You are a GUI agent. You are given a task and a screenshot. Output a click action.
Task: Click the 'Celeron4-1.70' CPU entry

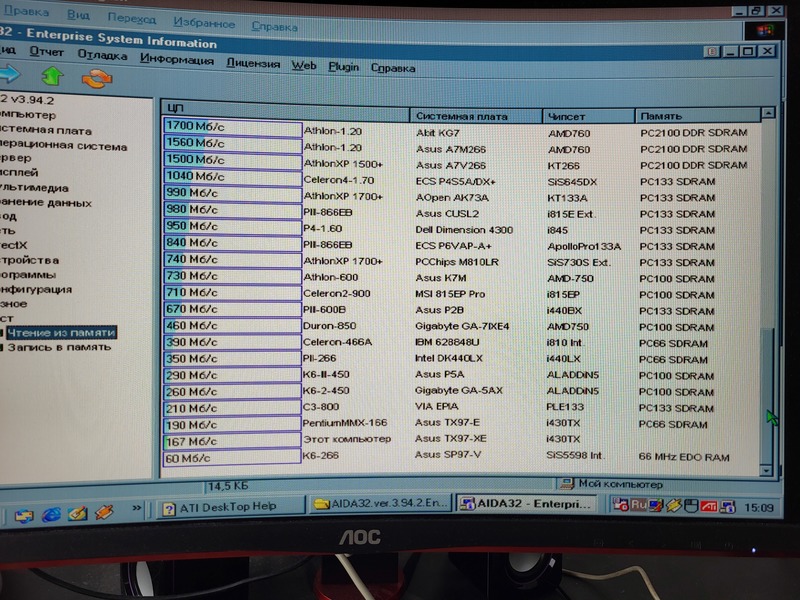point(339,180)
